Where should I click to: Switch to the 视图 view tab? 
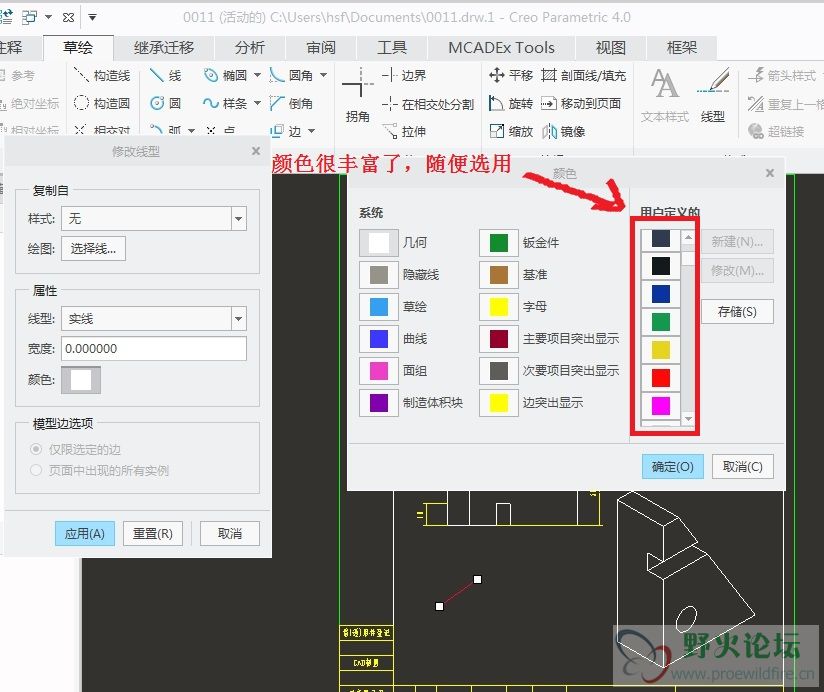(x=611, y=48)
